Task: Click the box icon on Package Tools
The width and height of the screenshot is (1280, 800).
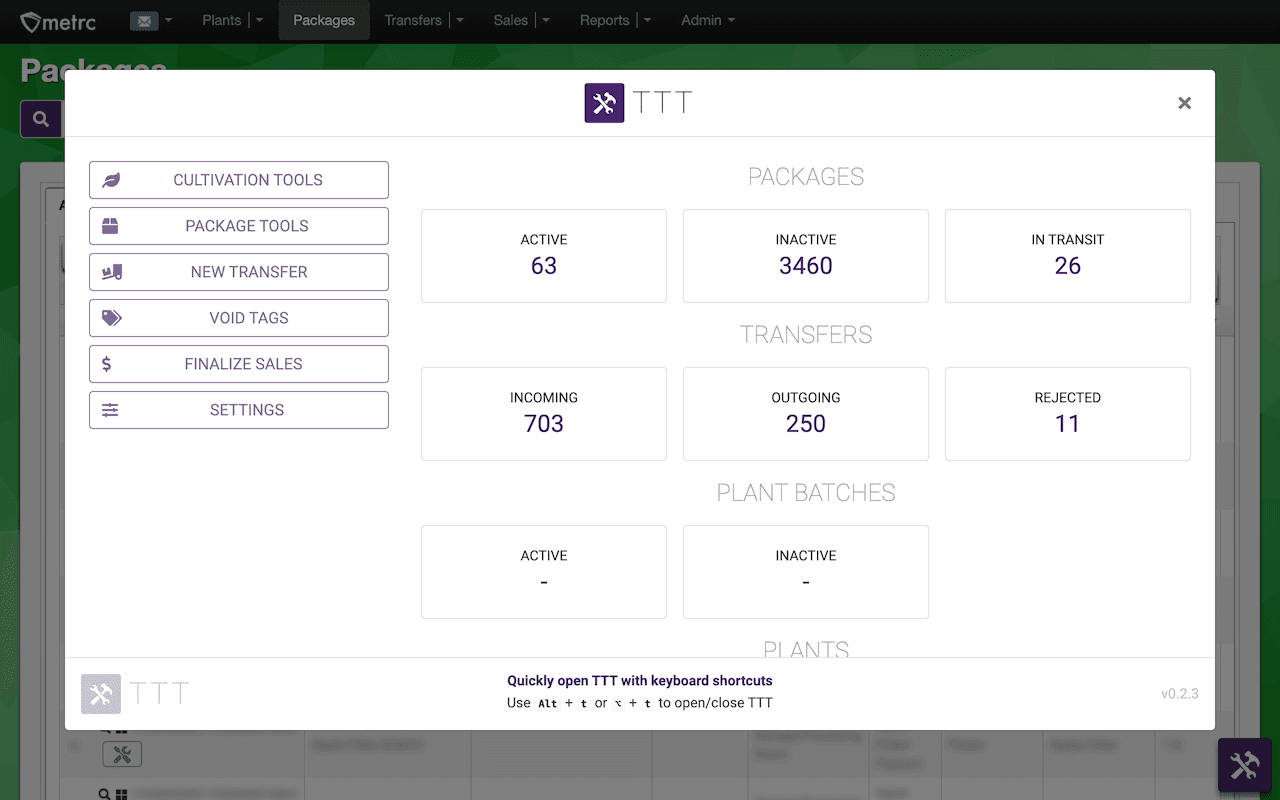Action: click(111, 226)
